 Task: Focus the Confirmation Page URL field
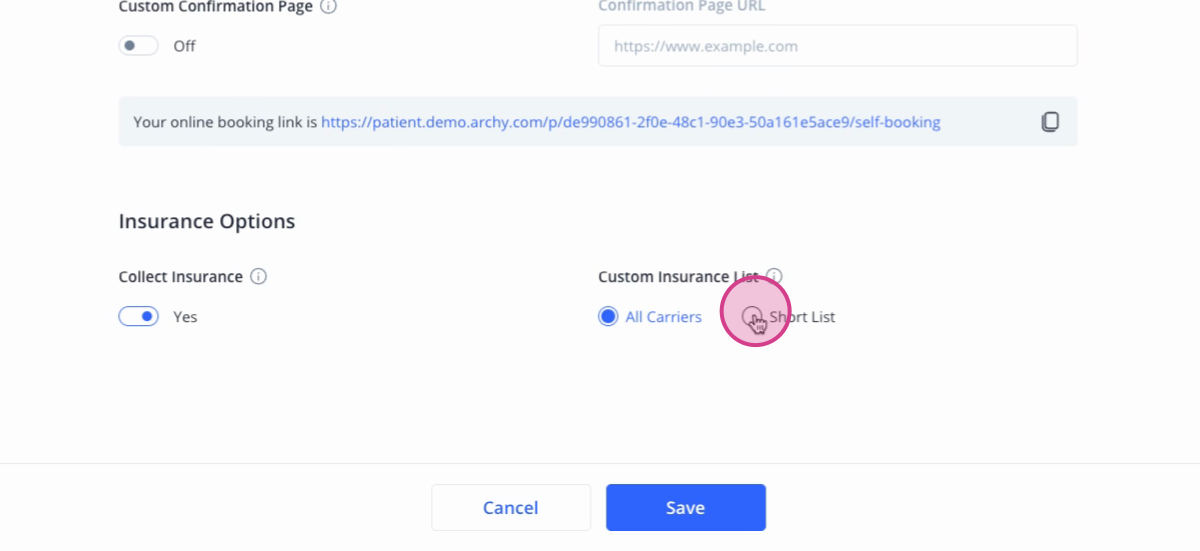click(837, 46)
